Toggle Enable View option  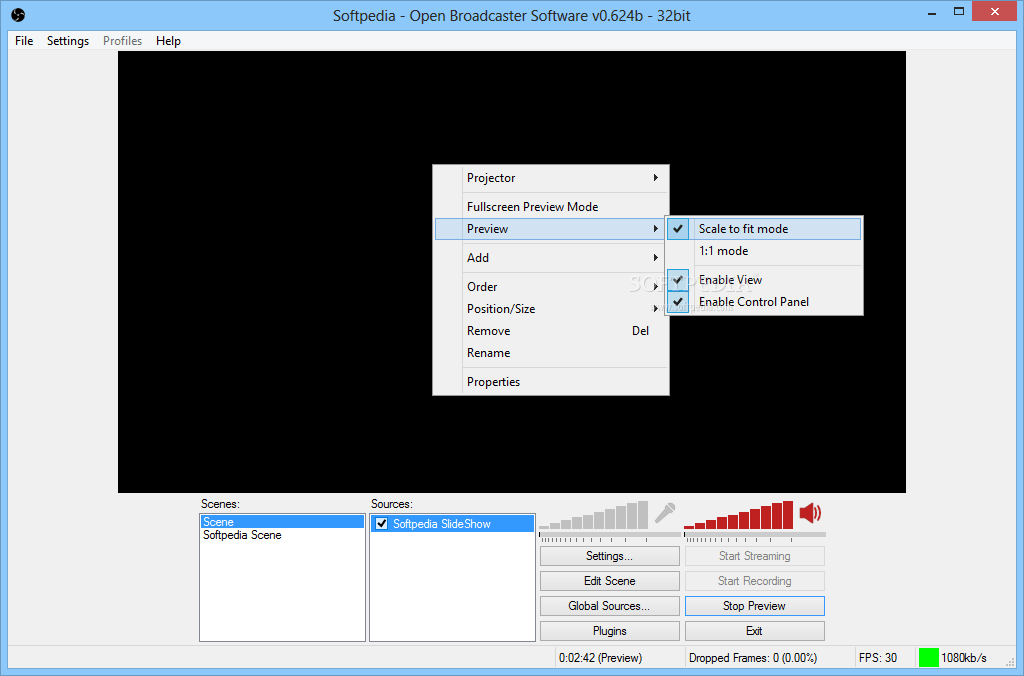pyautogui.click(x=730, y=280)
